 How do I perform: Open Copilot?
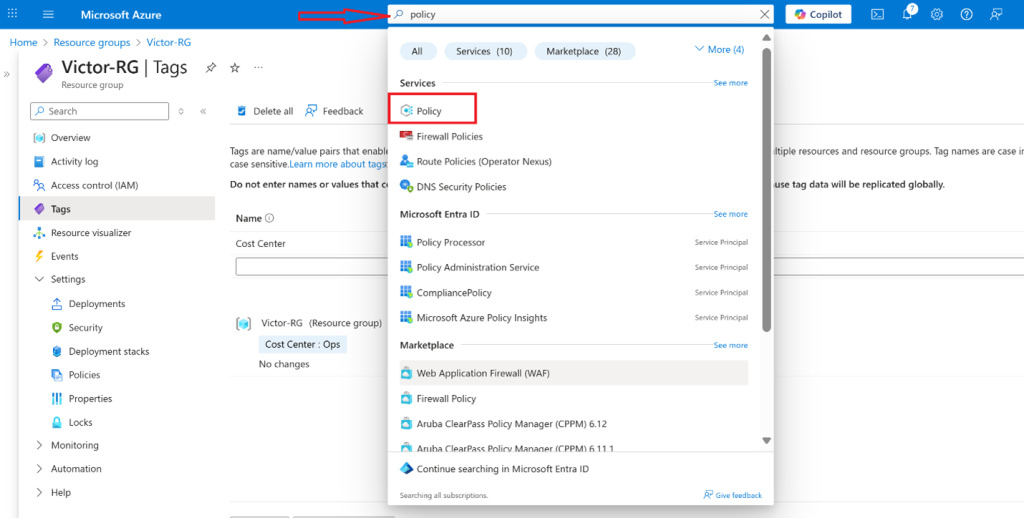tap(818, 14)
